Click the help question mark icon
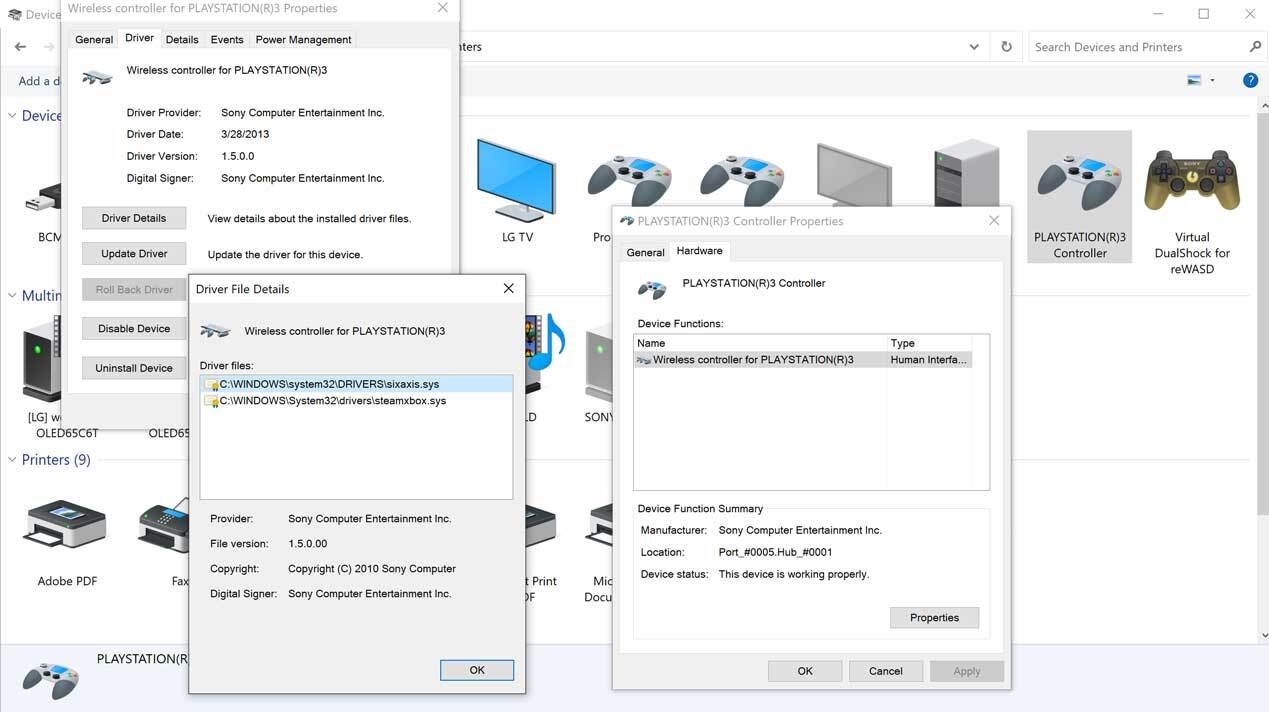 (1249, 80)
